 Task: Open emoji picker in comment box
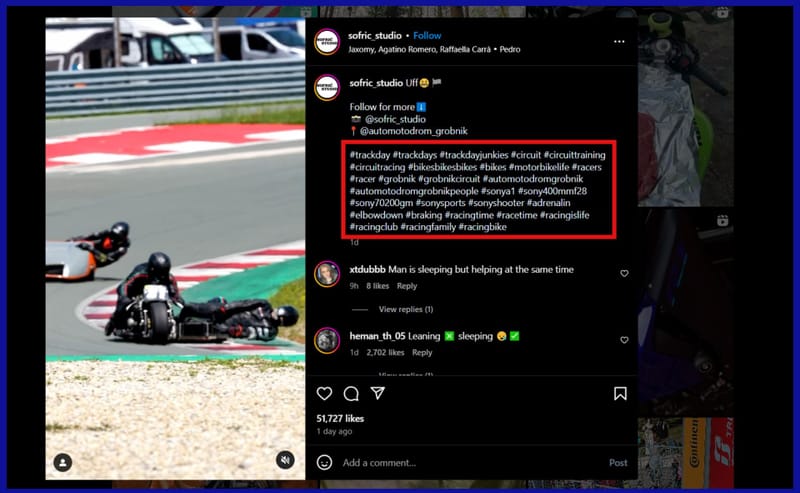pos(324,462)
